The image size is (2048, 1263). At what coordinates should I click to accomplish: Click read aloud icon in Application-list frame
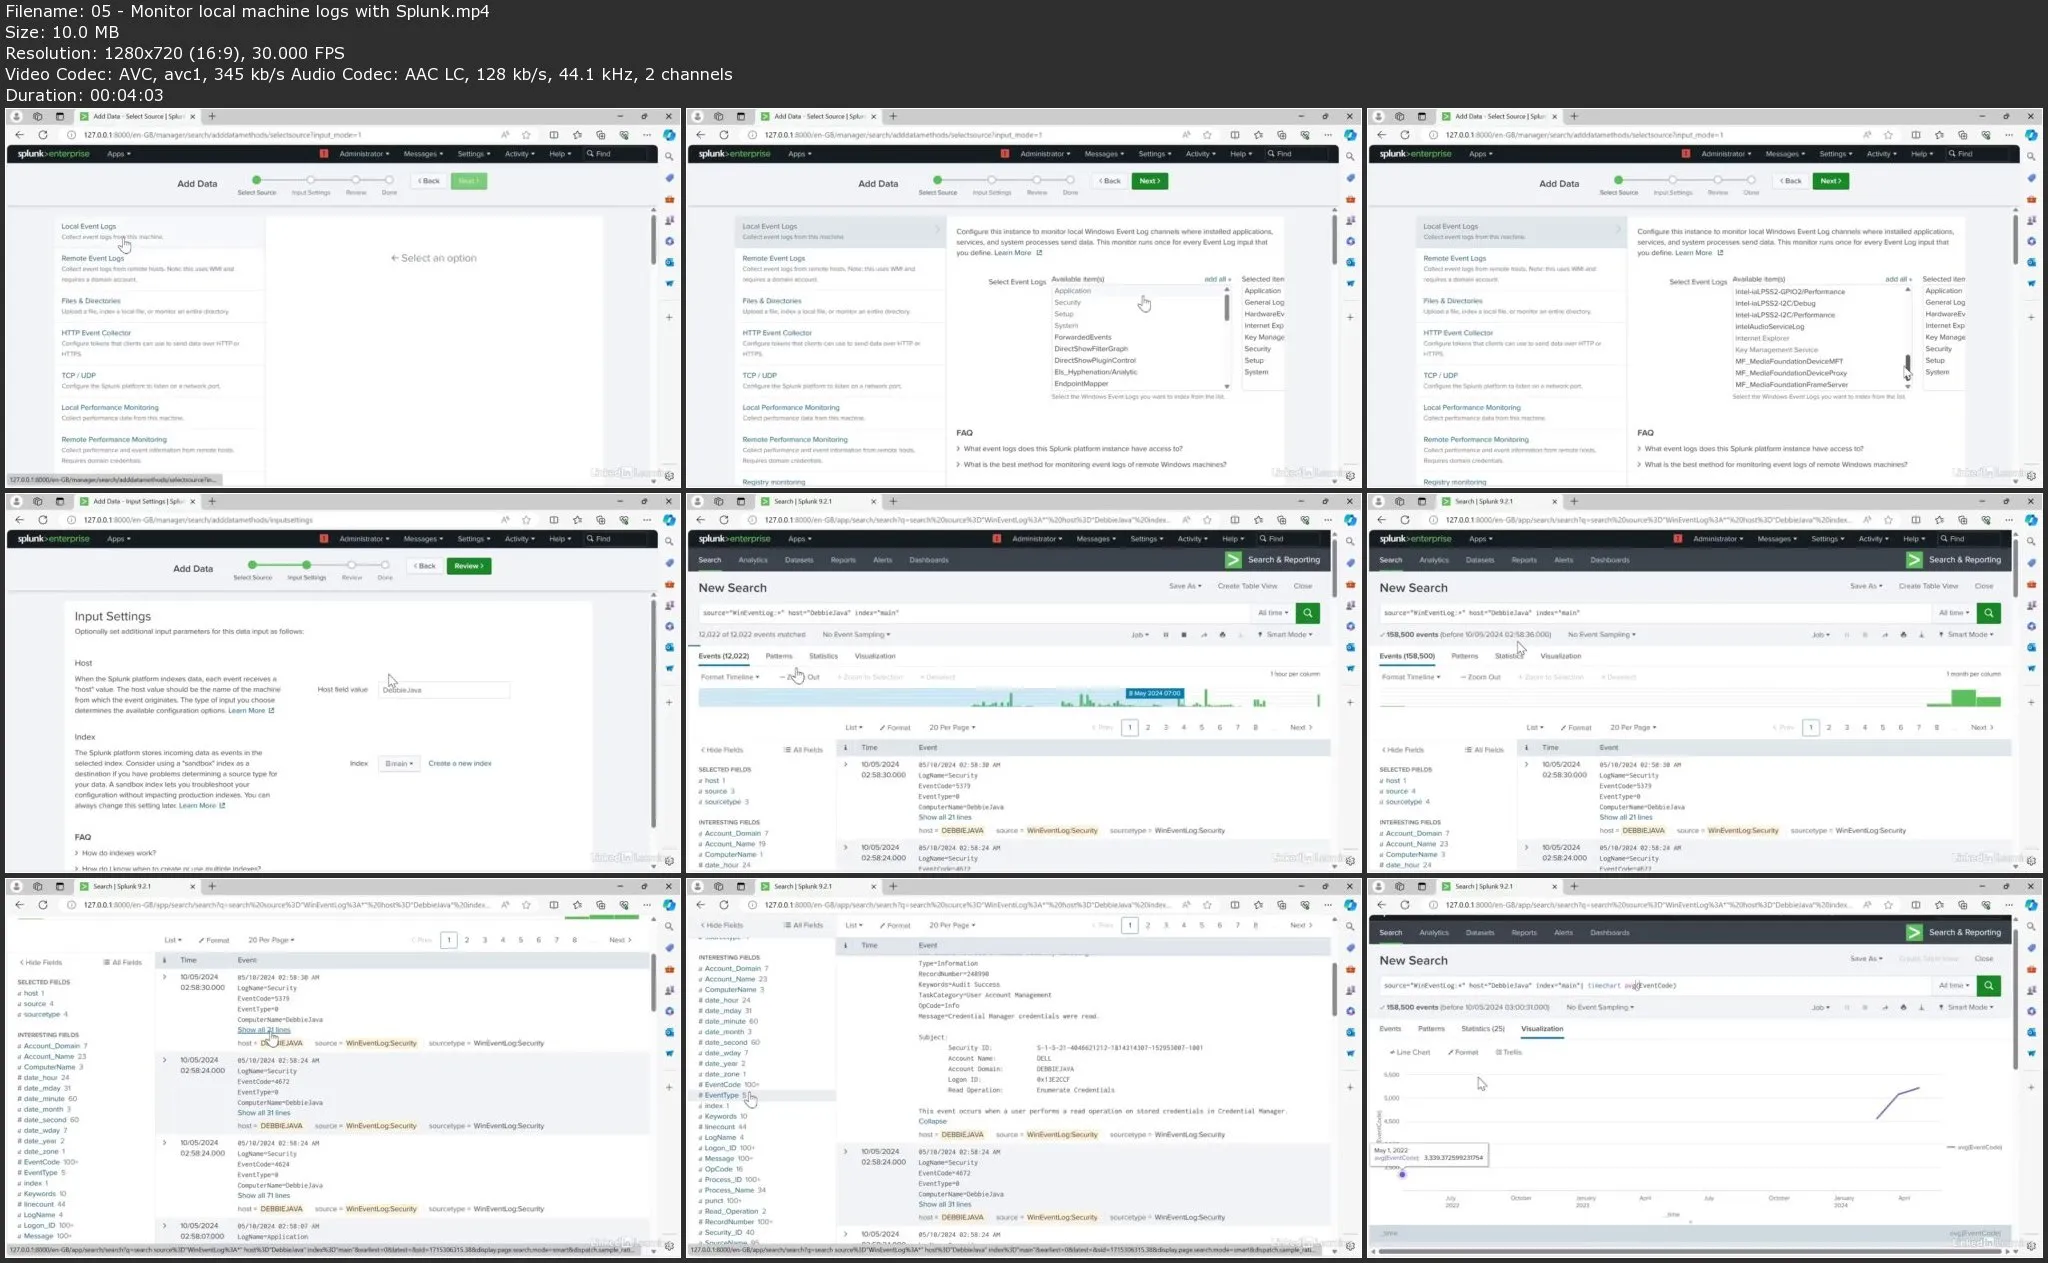pos(1186,135)
